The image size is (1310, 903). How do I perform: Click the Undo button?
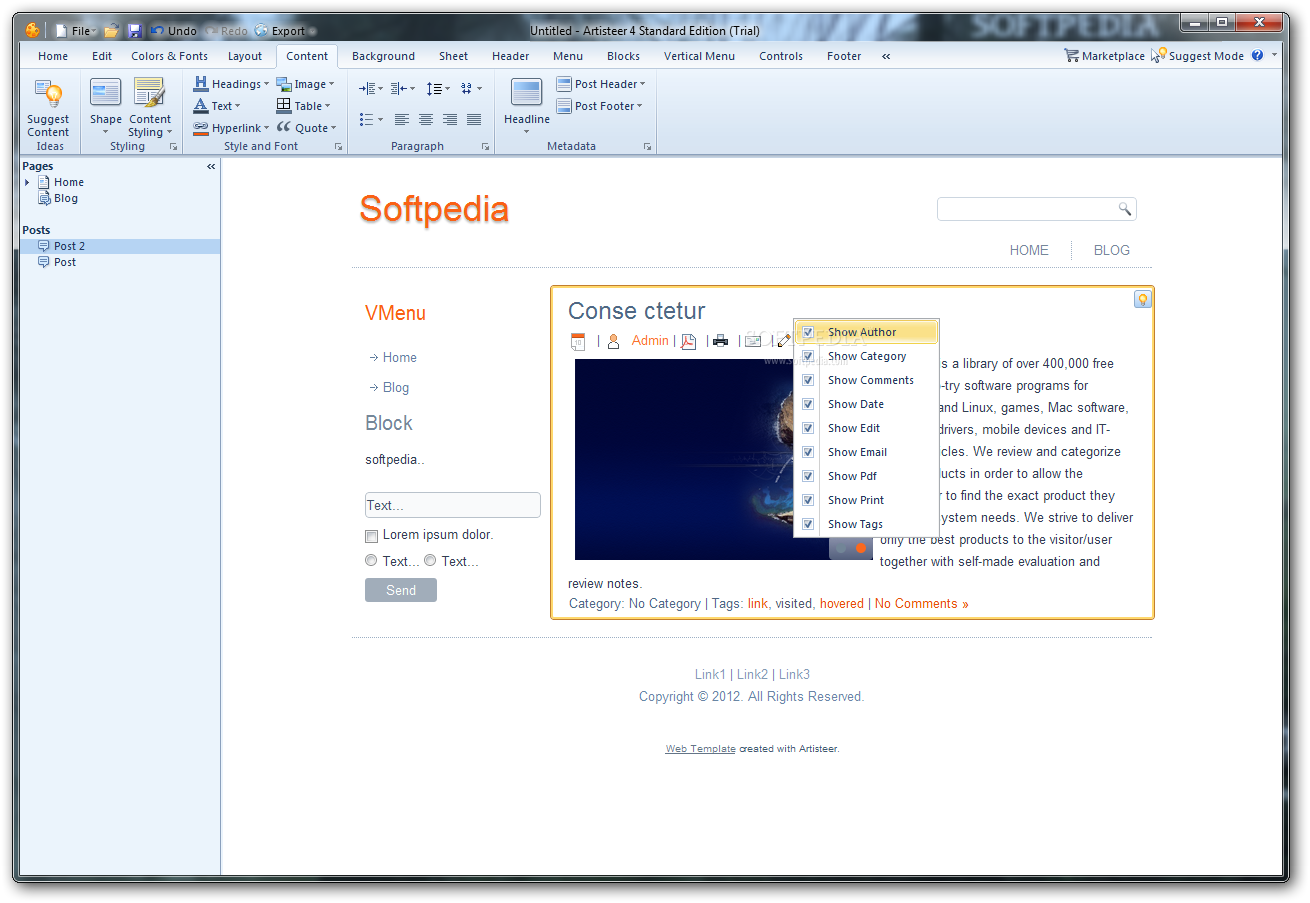pyautogui.click(x=173, y=31)
